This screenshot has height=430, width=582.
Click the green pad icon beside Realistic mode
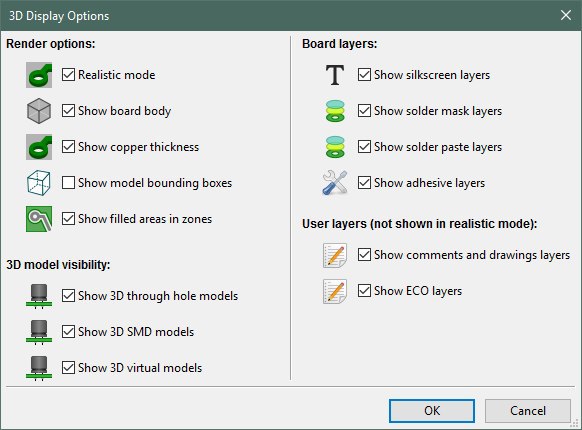coord(39,75)
